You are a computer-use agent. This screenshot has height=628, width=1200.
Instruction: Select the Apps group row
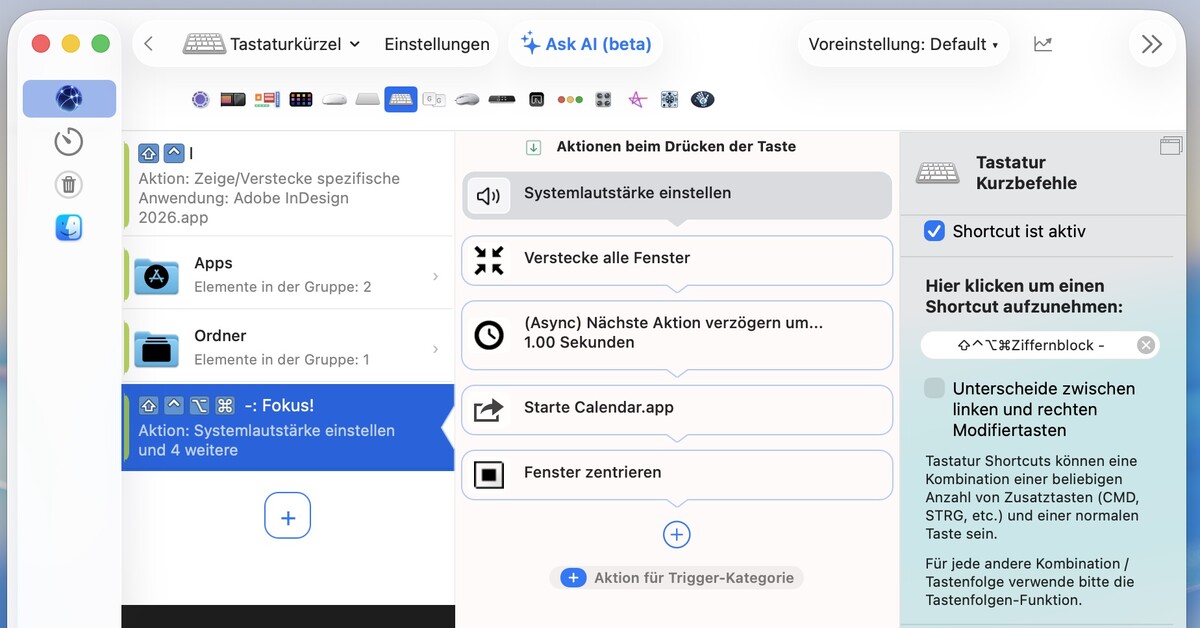pyautogui.click(x=288, y=274)
